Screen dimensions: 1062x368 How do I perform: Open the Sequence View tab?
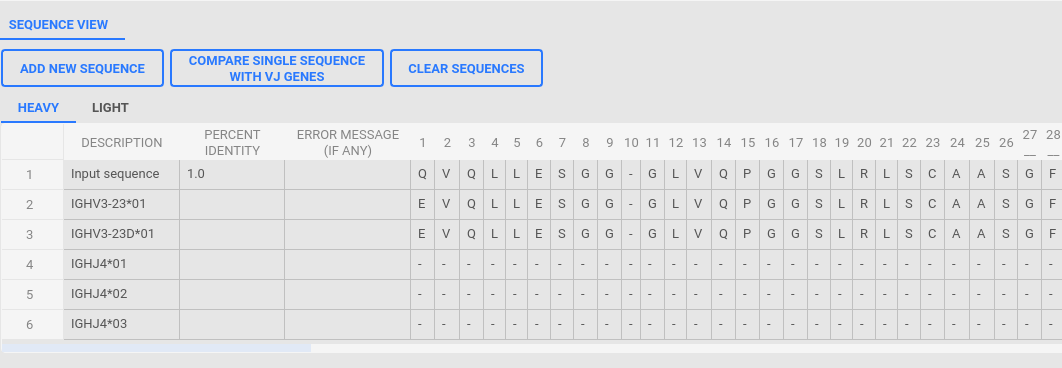(x=59, y=24)
